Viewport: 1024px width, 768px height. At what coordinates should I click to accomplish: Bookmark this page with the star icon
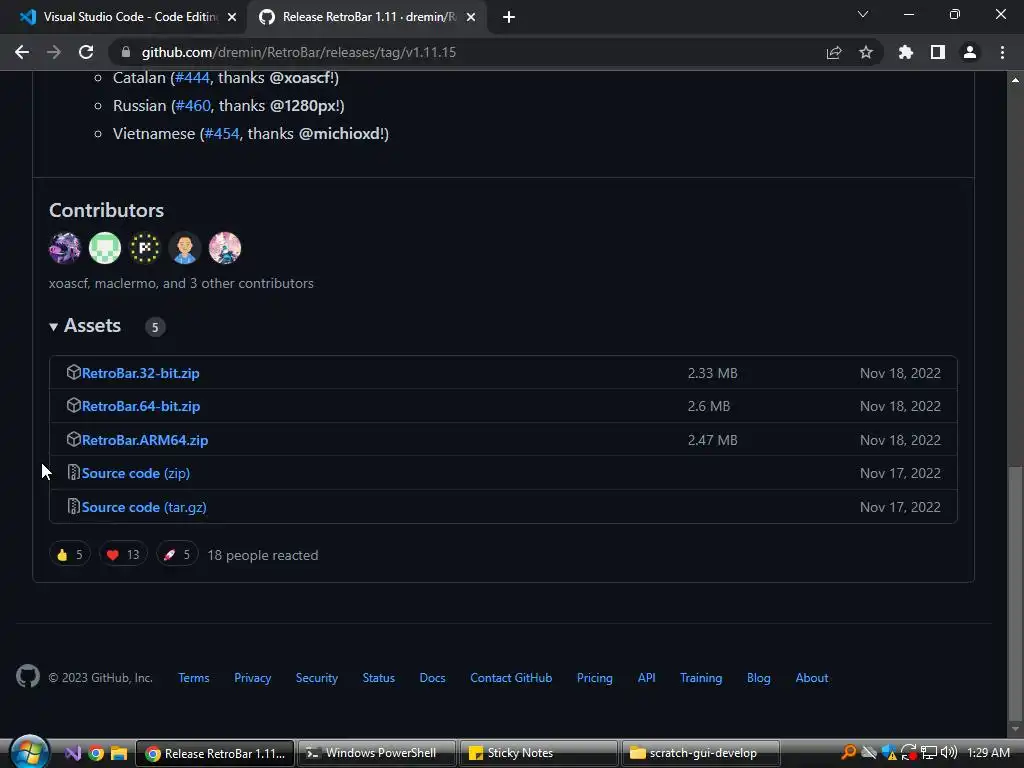click(x=866, y=52)
